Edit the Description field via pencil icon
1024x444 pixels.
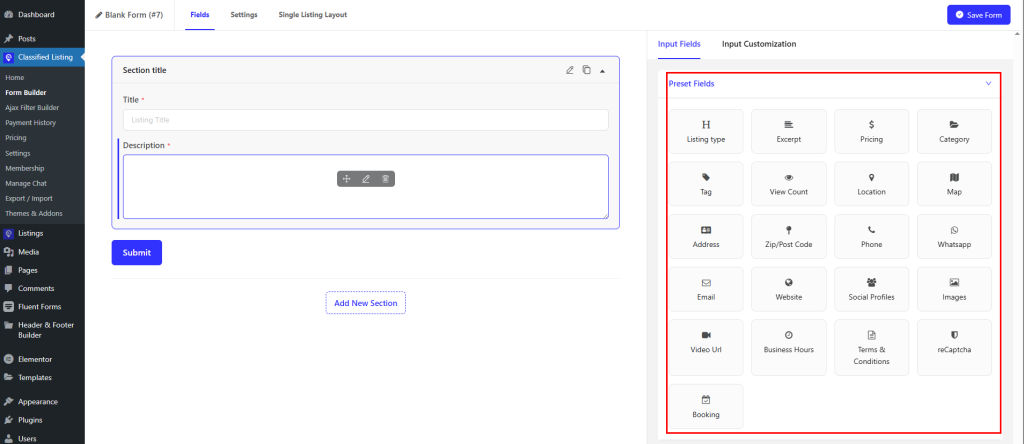coord(366,179)
